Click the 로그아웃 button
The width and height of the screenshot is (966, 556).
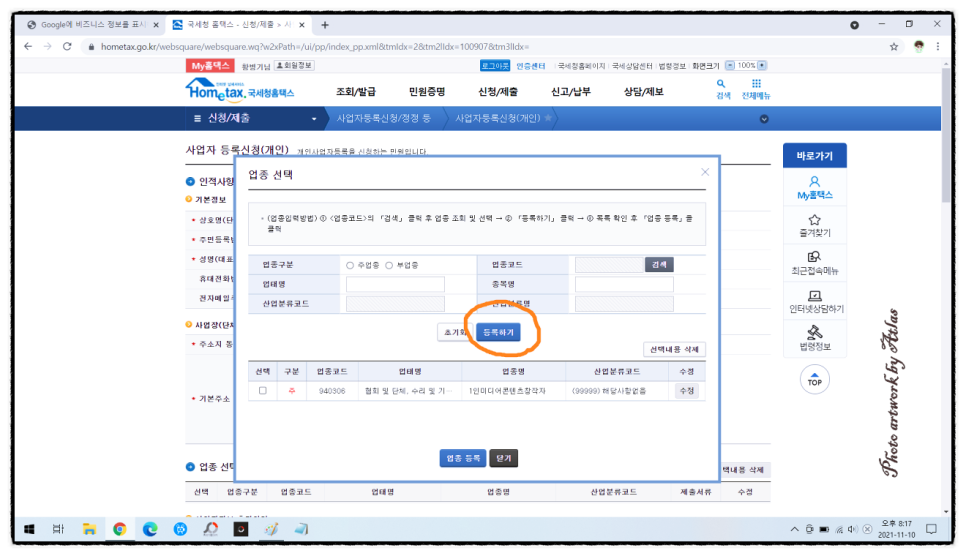click(495, 66)
